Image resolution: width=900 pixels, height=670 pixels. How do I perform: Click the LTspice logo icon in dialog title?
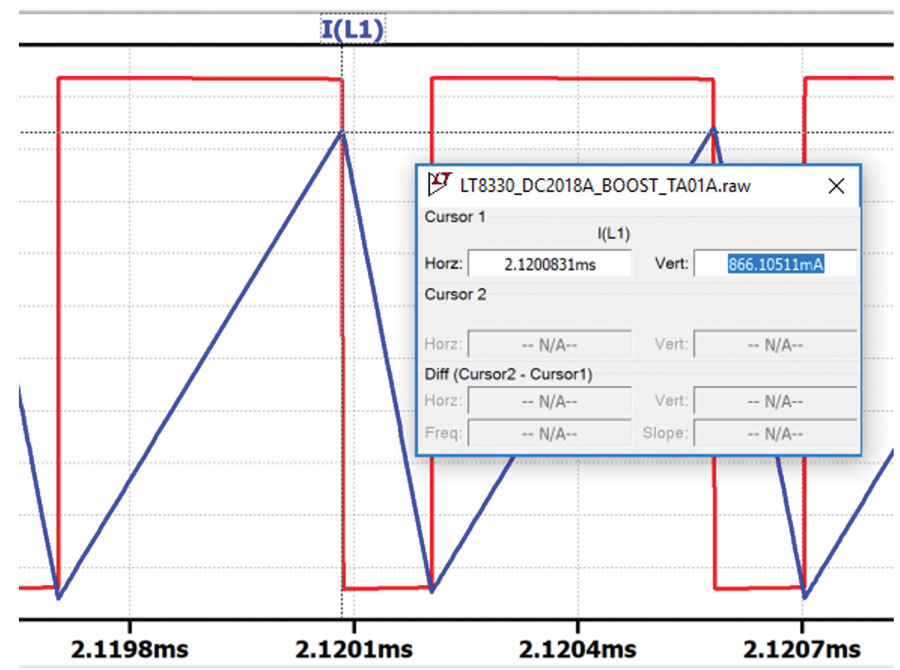pyautogui.click(x=439, y=184)
